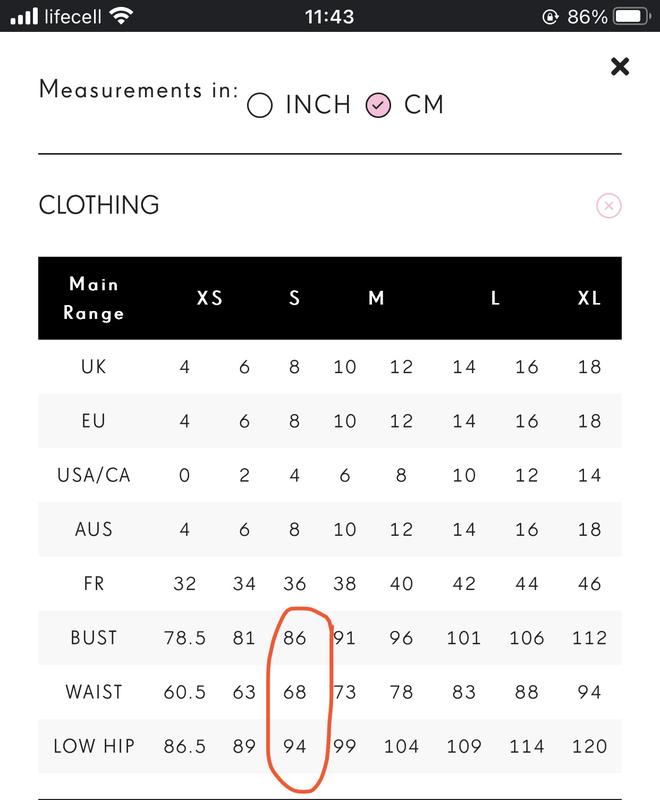Close the size guide with black X
This screenshot has width=660, height=800.
point(620,66)
